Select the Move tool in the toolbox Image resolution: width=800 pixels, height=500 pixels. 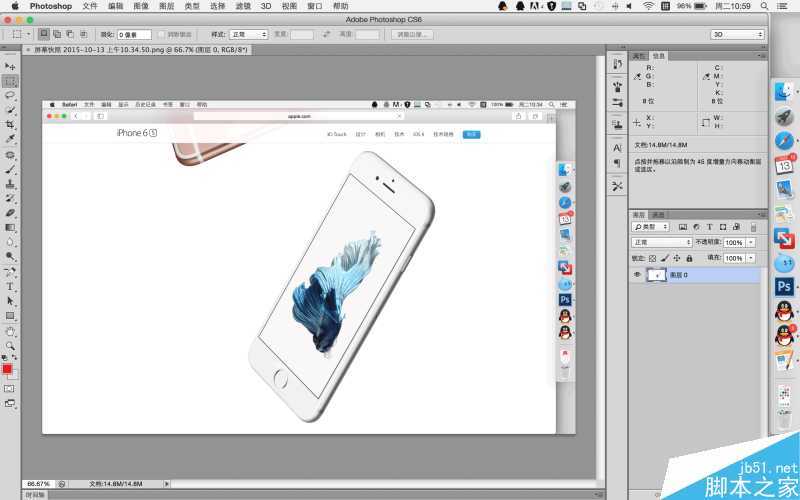[x=10, y=65]
